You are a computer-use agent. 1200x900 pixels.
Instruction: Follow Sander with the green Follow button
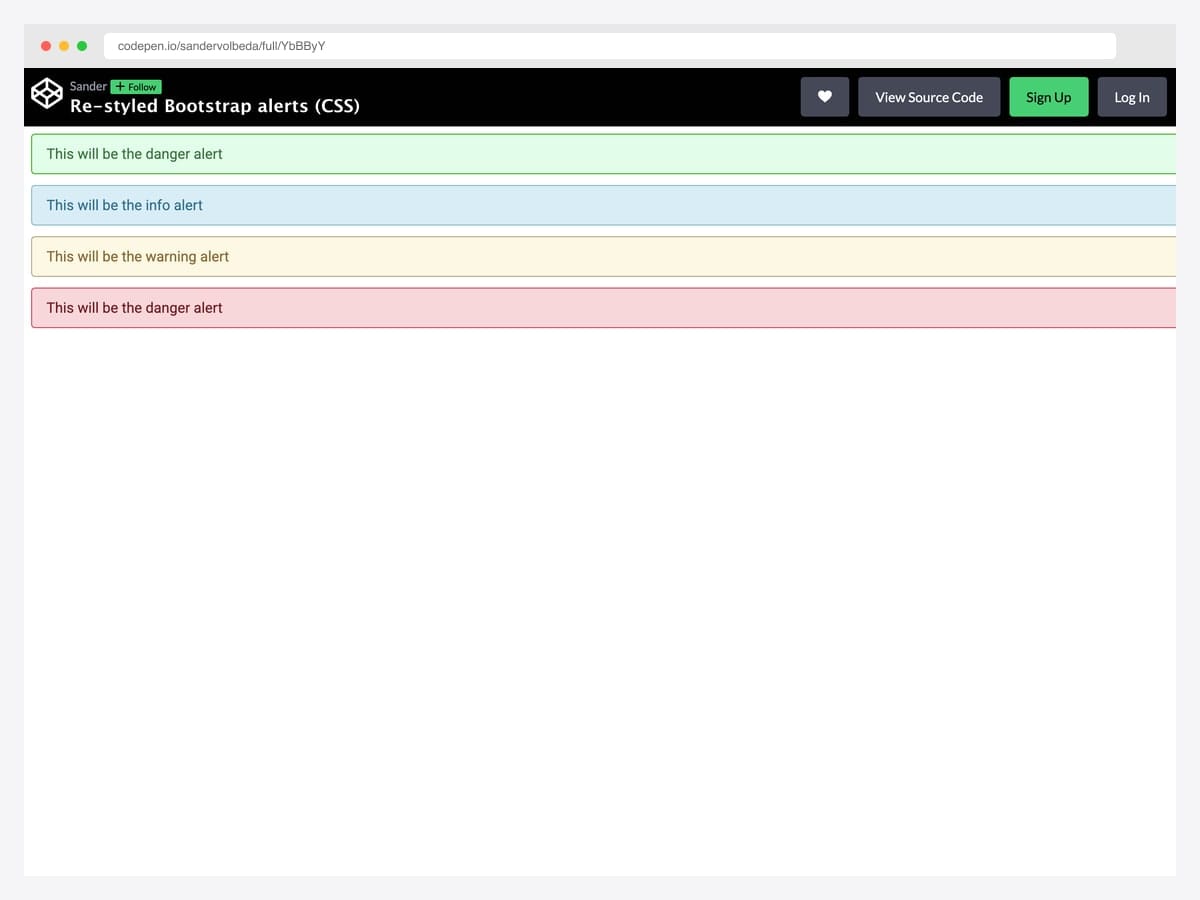click(136, 87)
